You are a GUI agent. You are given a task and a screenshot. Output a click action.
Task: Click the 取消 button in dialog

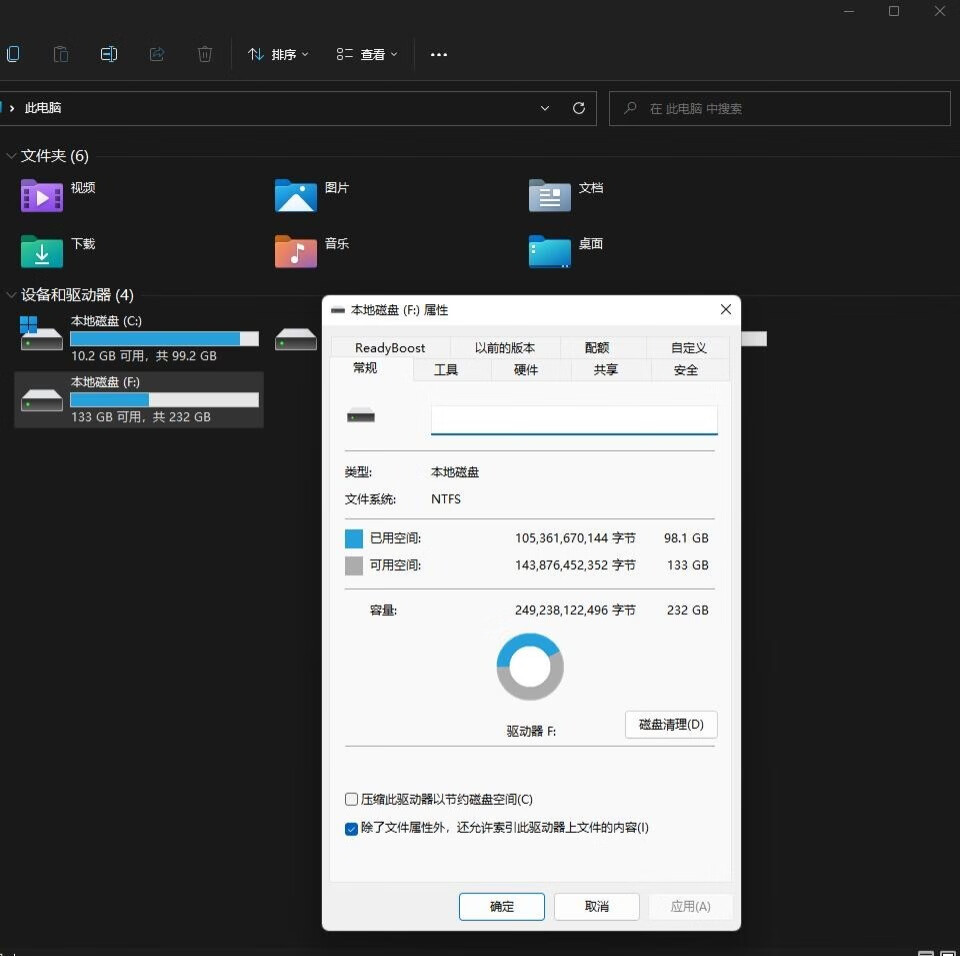[597, 906]
